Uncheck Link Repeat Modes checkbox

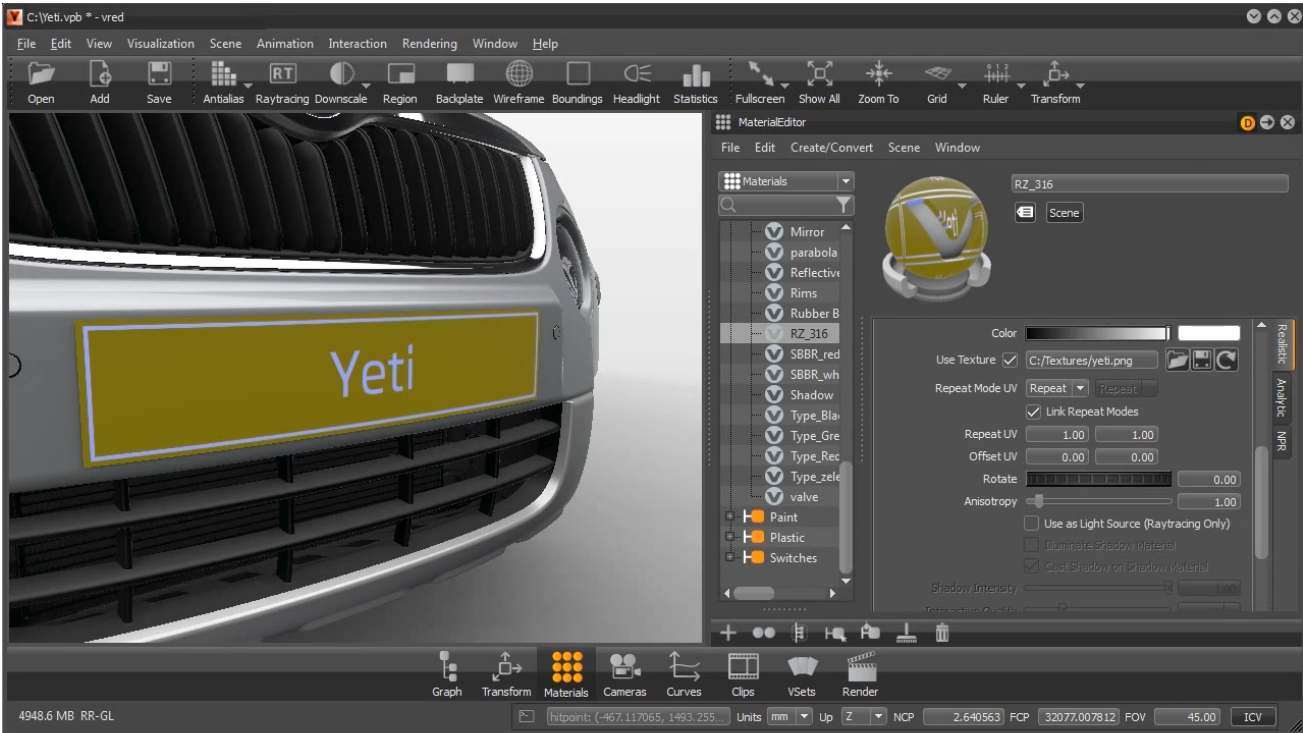pyautogui.click(x=1033, y=412)
